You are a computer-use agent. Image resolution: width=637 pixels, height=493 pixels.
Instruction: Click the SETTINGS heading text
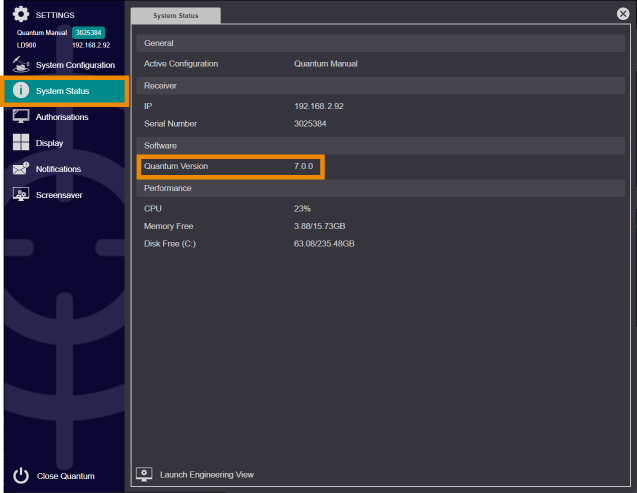pyautogui.click(x=55, y=15)
